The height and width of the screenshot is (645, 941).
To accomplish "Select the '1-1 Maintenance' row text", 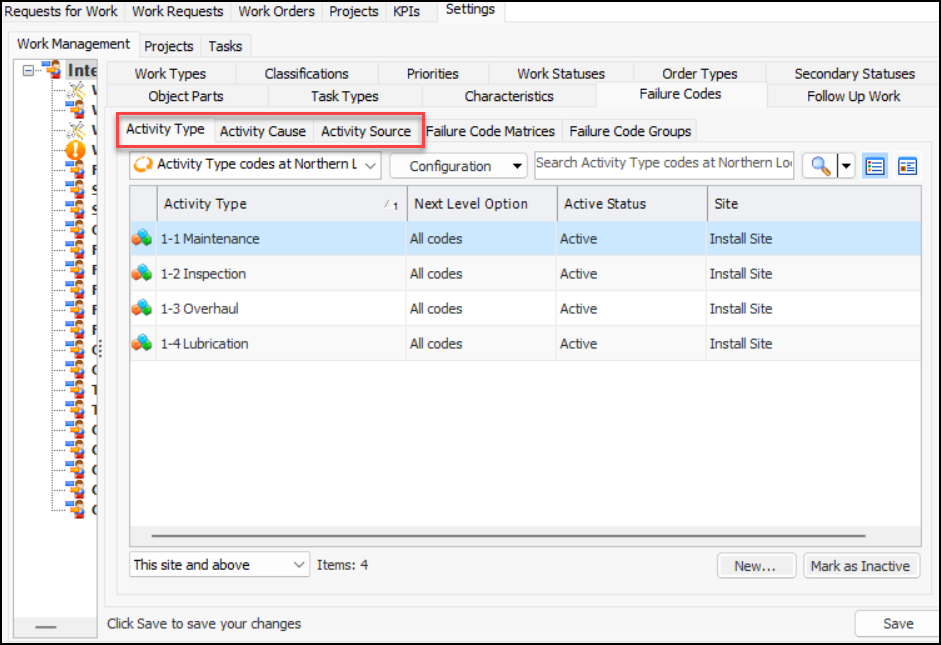I will click(210, 239).
